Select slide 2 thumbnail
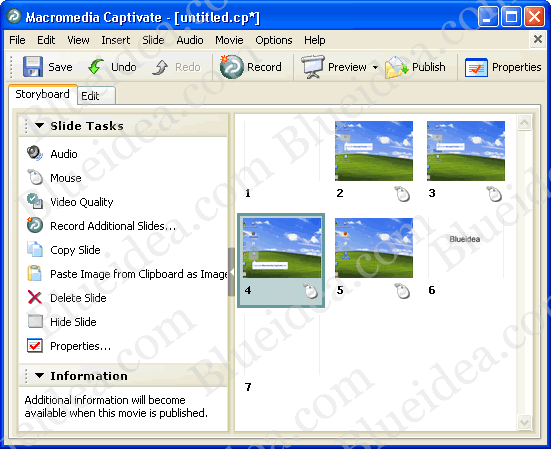Viewport: 551px width, 449px height. pos(374,151)
